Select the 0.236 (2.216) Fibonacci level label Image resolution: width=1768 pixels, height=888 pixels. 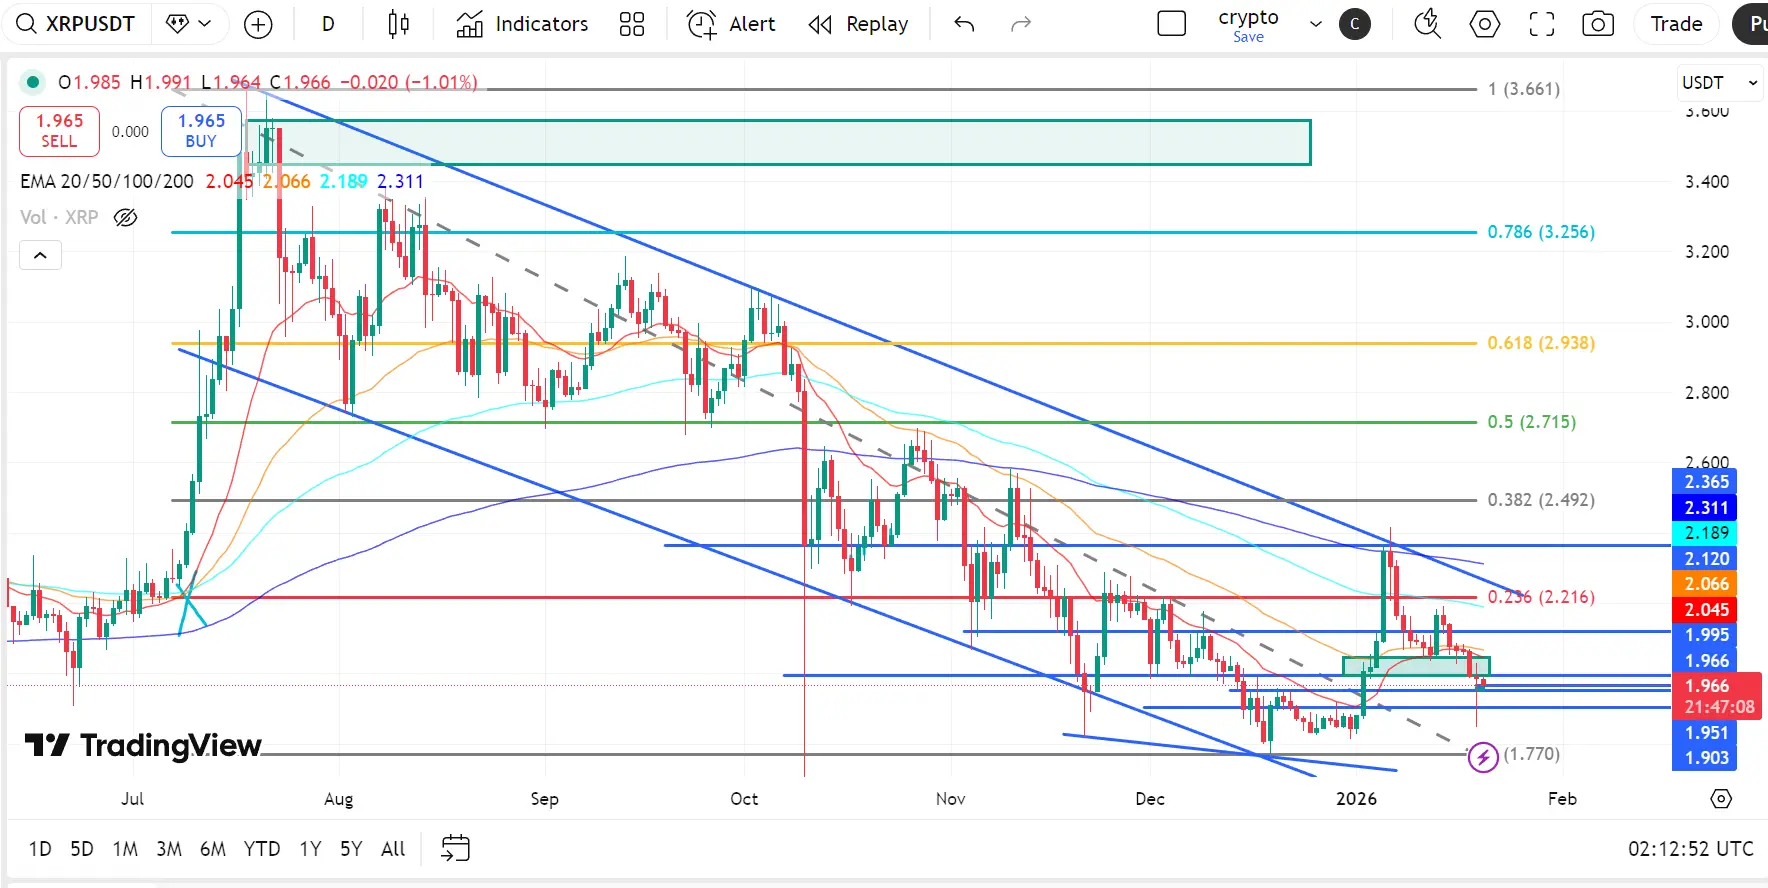(1541, 597)
